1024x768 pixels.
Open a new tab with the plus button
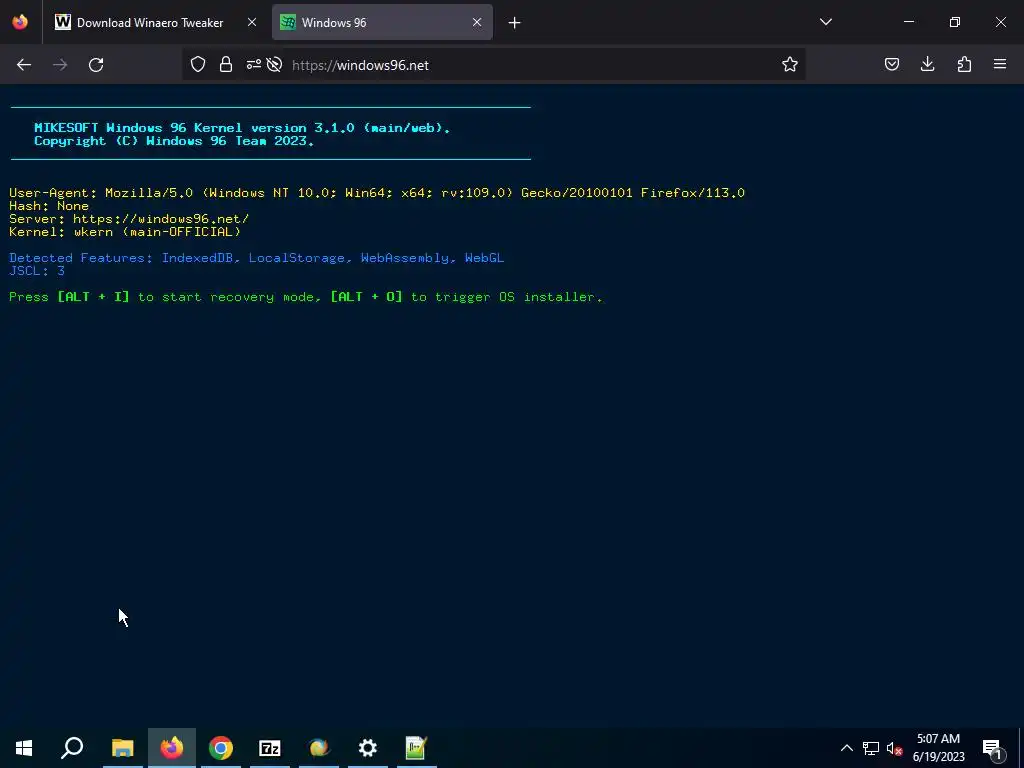(x=515, y=23)
